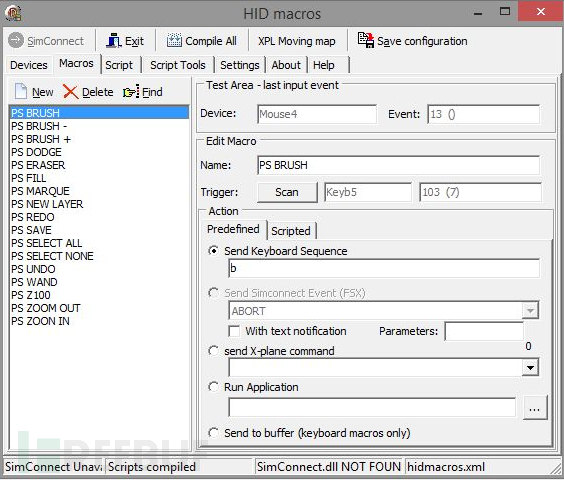The image size is (564, 480).
Task: Click the macro Name input field
Action: [399, 165]
